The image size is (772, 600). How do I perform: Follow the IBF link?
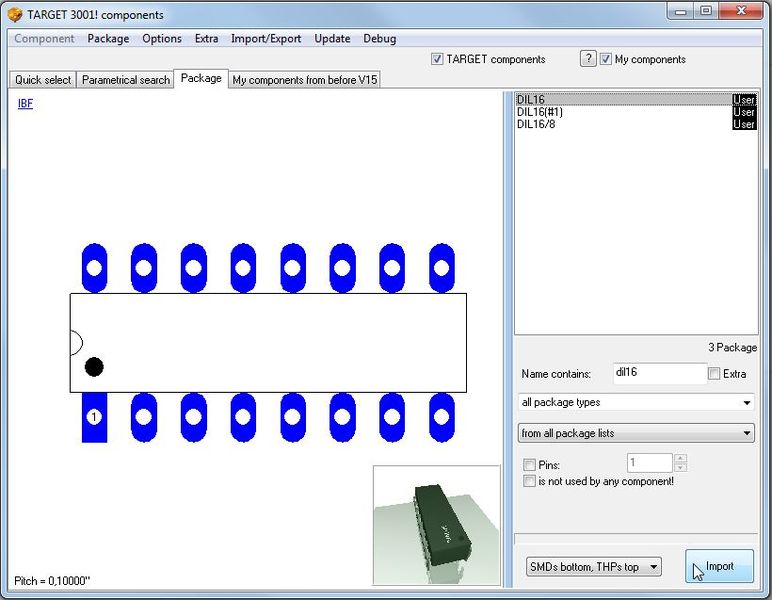pyautogui.click(x=25, y=103)
